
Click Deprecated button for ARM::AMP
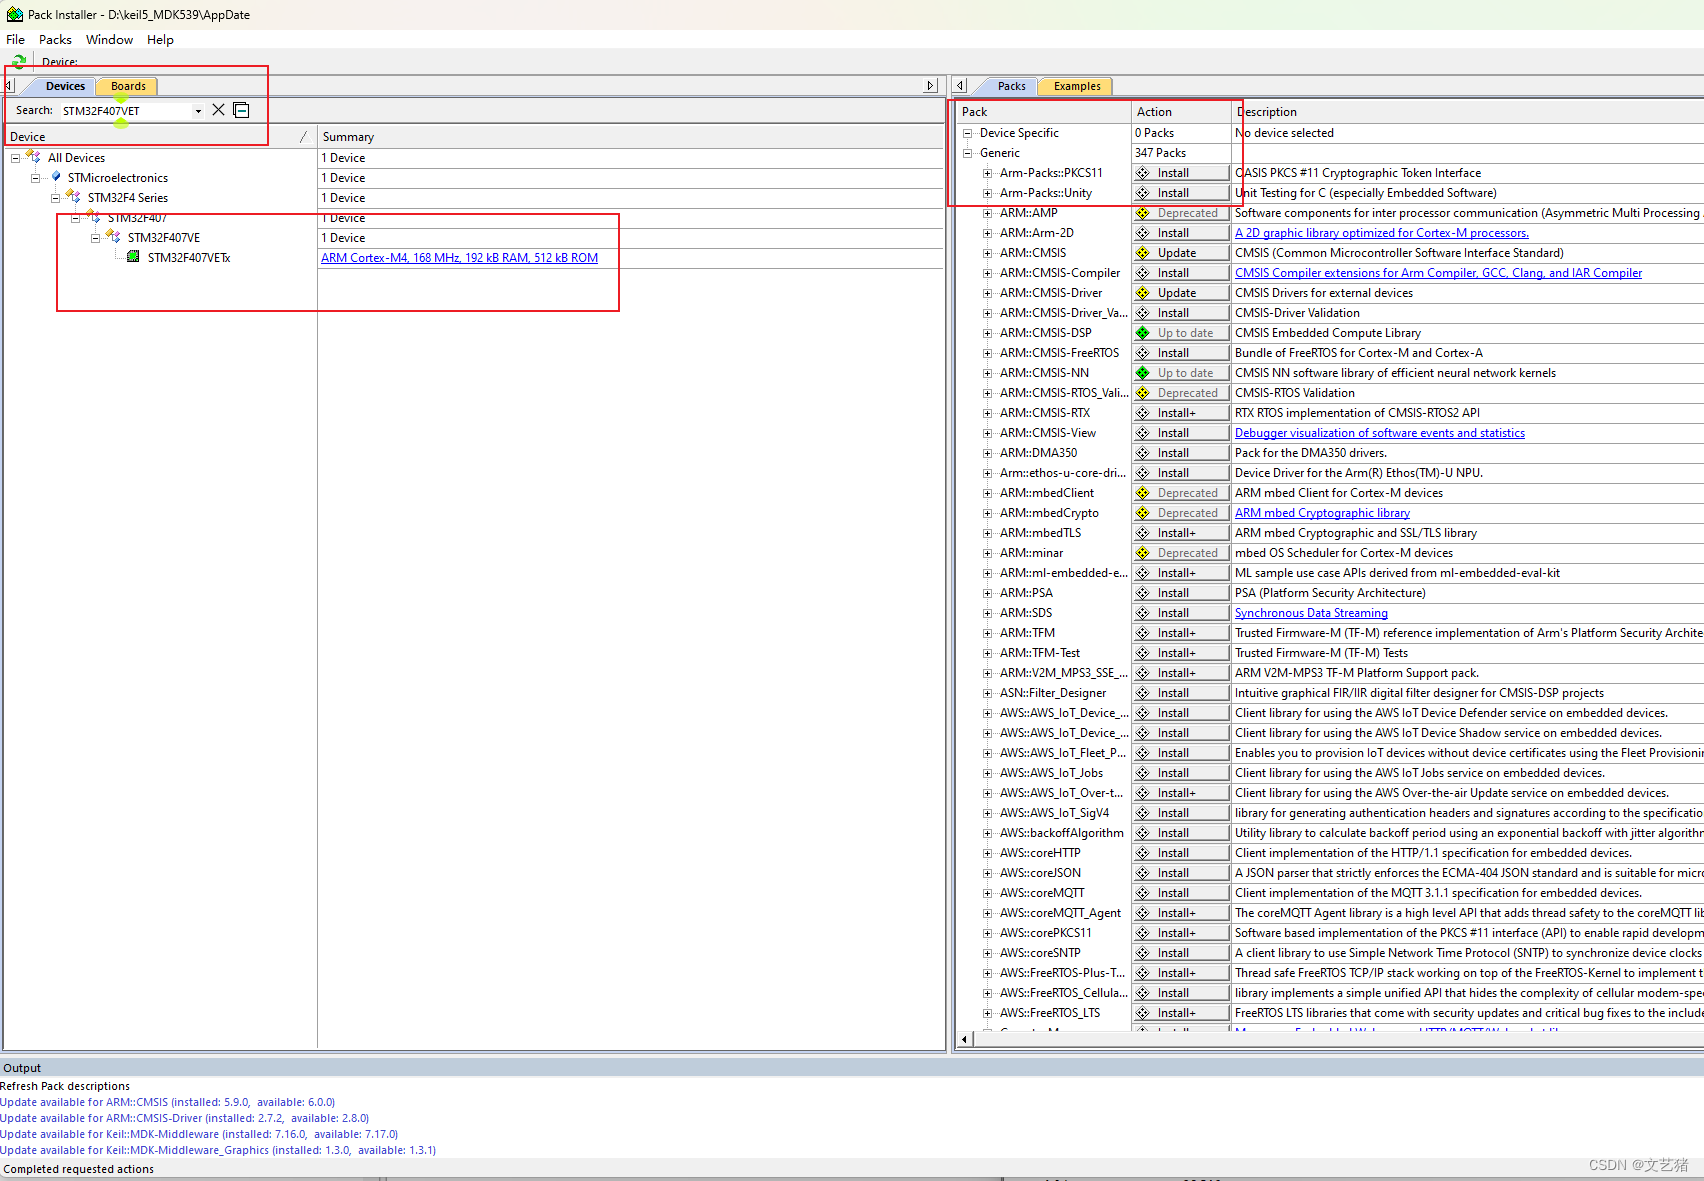click(x=1180, y=213)
